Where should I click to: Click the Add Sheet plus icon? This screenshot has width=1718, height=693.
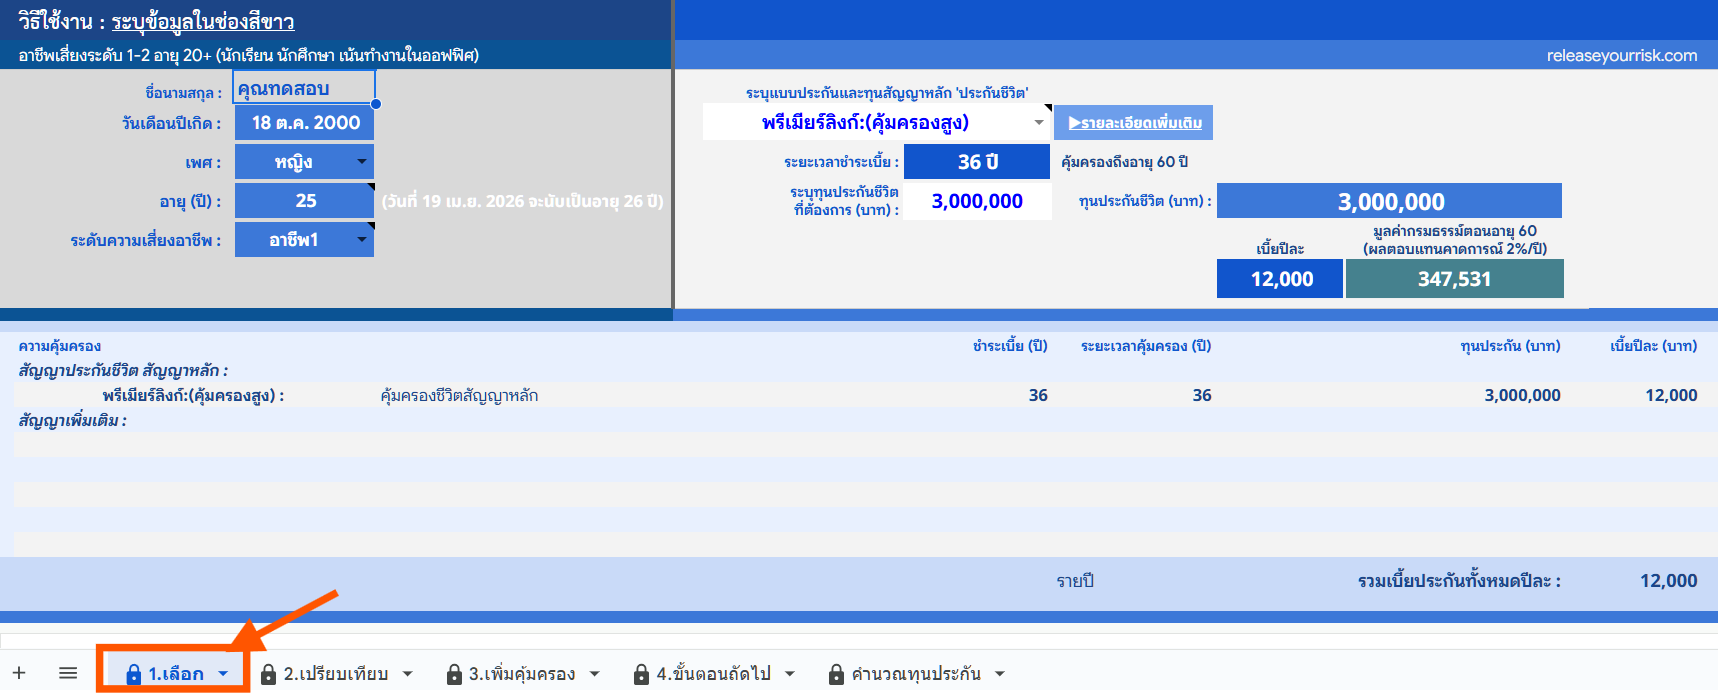click(x=19, y=673)
